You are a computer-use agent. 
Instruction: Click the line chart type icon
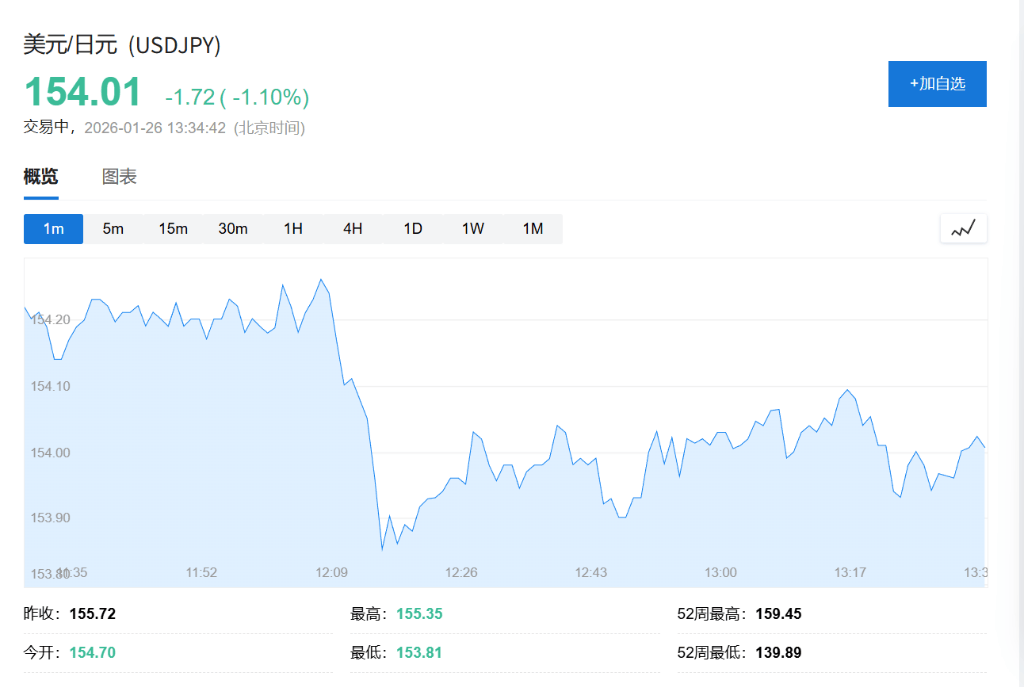tap(963, 229)
